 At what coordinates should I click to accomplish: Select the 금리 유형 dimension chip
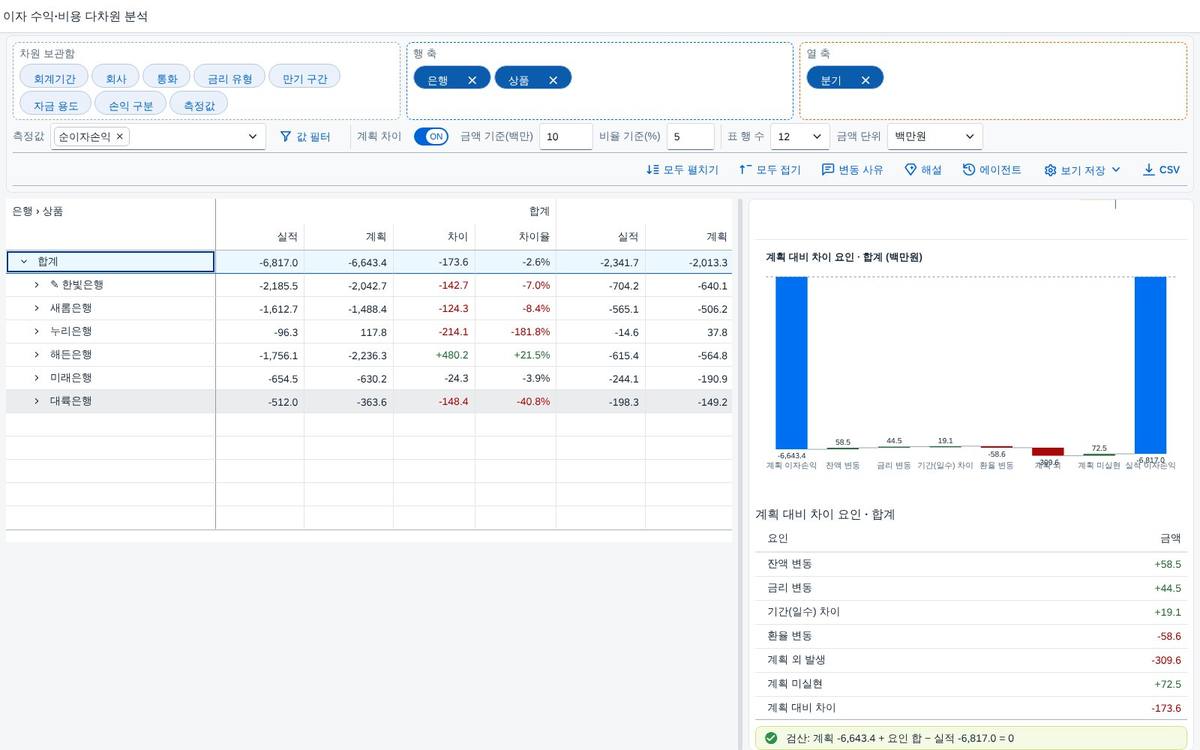[229, 77]
